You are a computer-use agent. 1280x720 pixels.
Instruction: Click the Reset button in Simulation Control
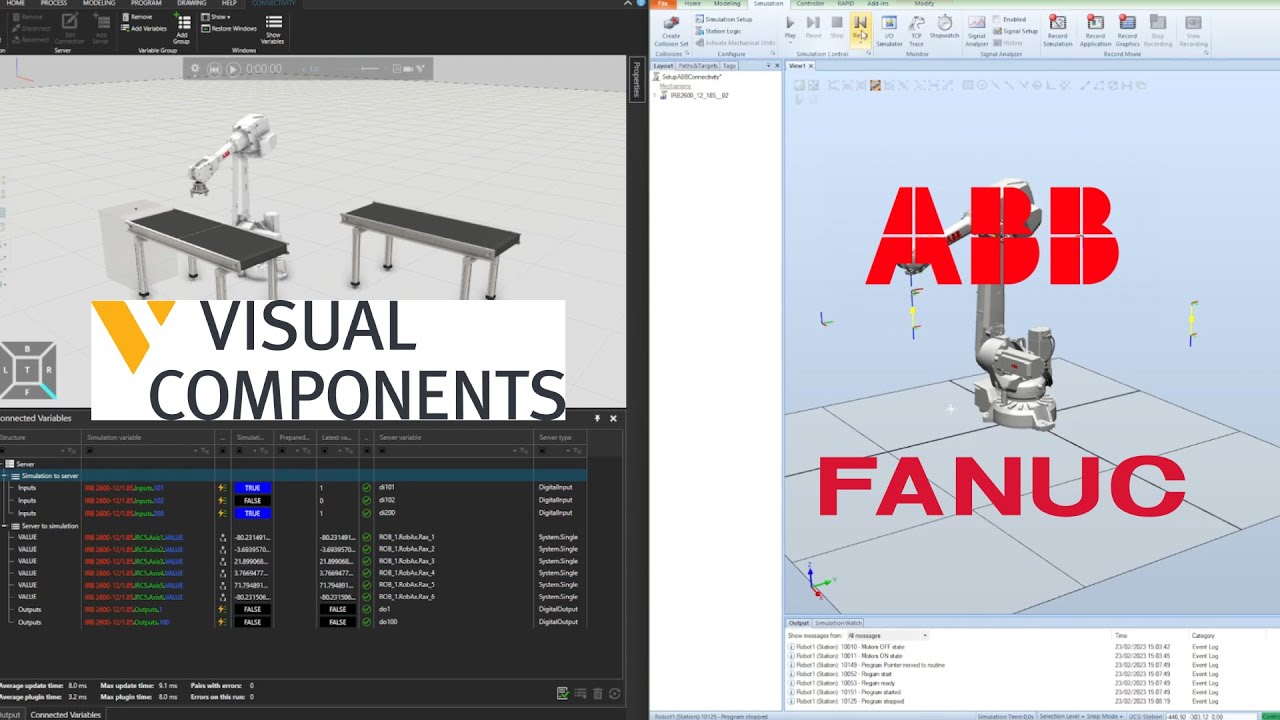[x=860, y=28]
